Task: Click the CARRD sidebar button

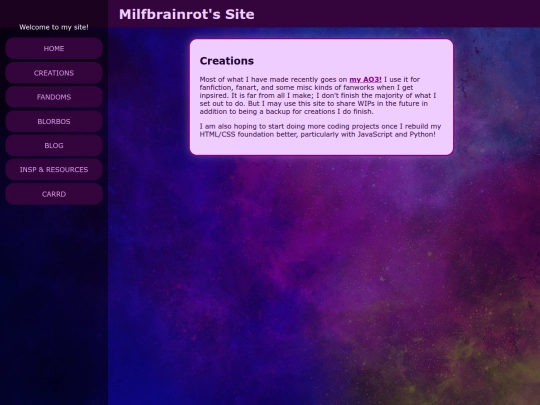Action: [x=54, y=194]
